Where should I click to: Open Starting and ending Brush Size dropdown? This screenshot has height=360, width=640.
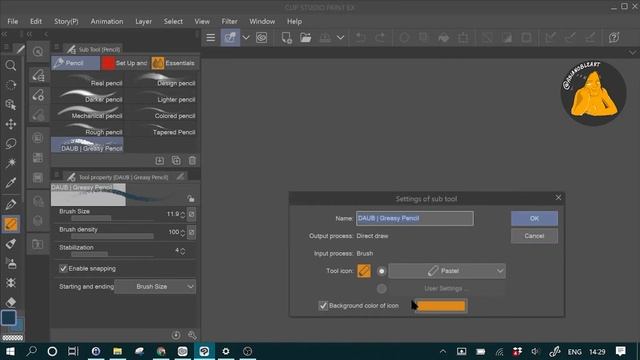[155, 287]
